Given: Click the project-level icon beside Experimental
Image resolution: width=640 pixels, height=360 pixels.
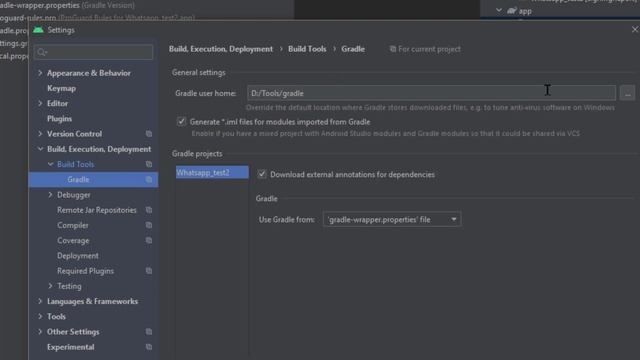Looking at the screenshot, I should (x=149, y=347).
